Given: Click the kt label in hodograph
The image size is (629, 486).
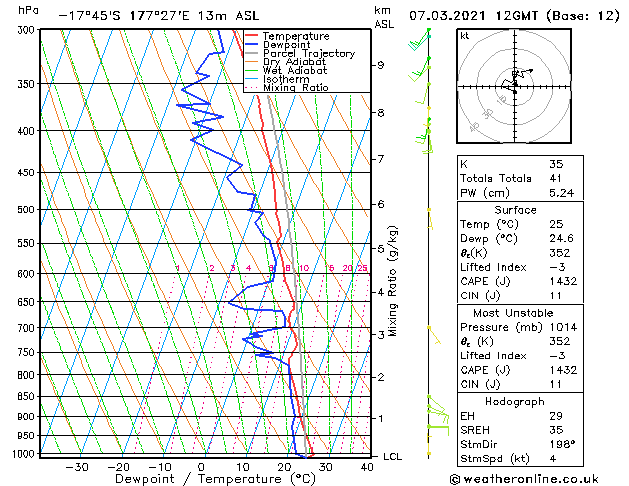Looking at the screenshot, I should [x=465, y=36].
